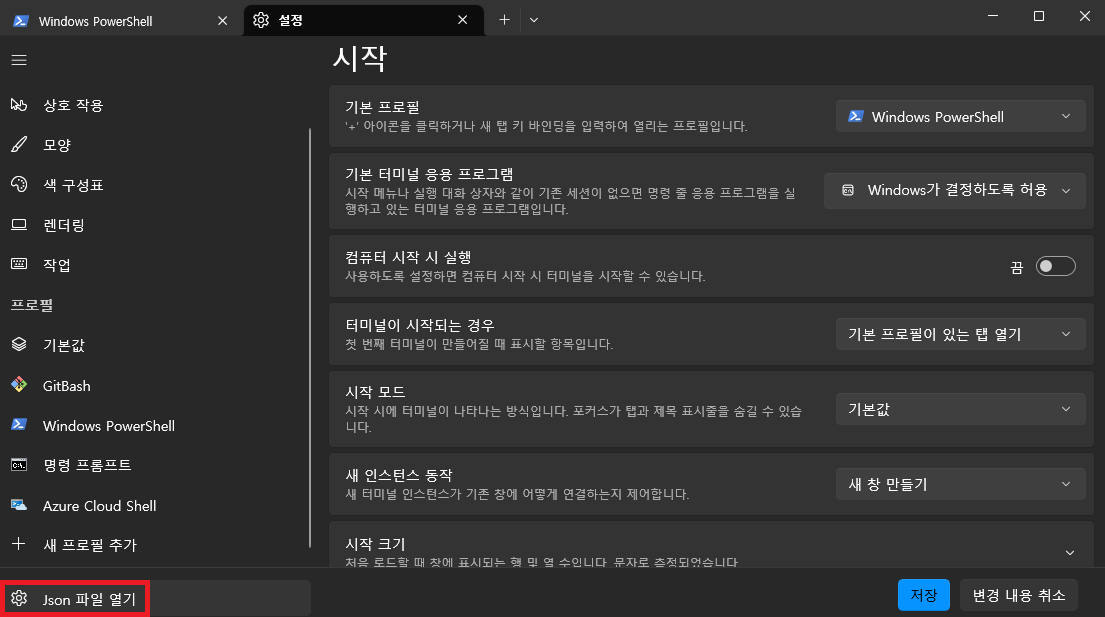Close the 설정 tab
This screenshot has height=617, width=1105.
pos(462,20)
